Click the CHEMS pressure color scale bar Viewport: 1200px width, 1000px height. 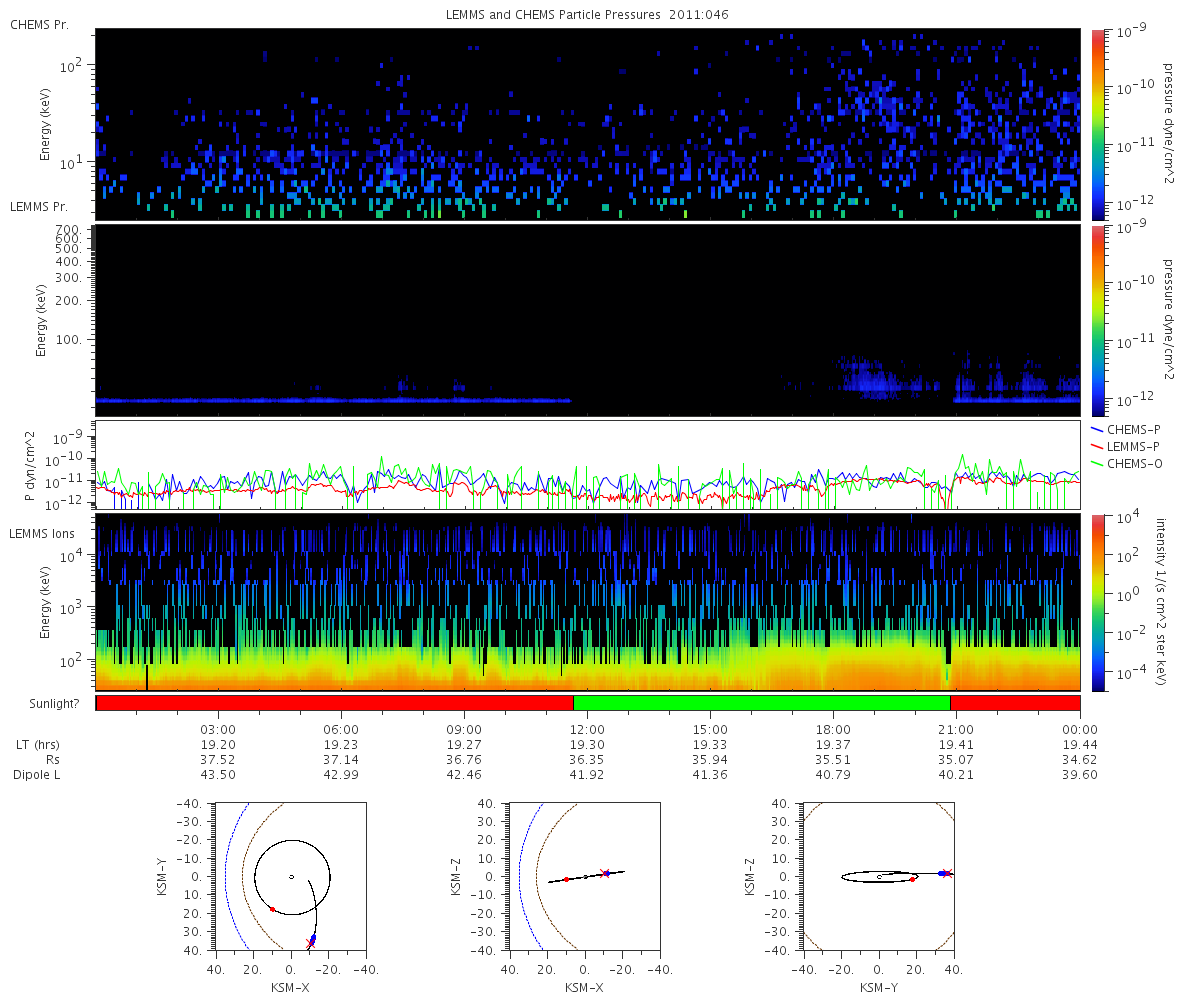pyautogui.click(x=1097, y=124)
